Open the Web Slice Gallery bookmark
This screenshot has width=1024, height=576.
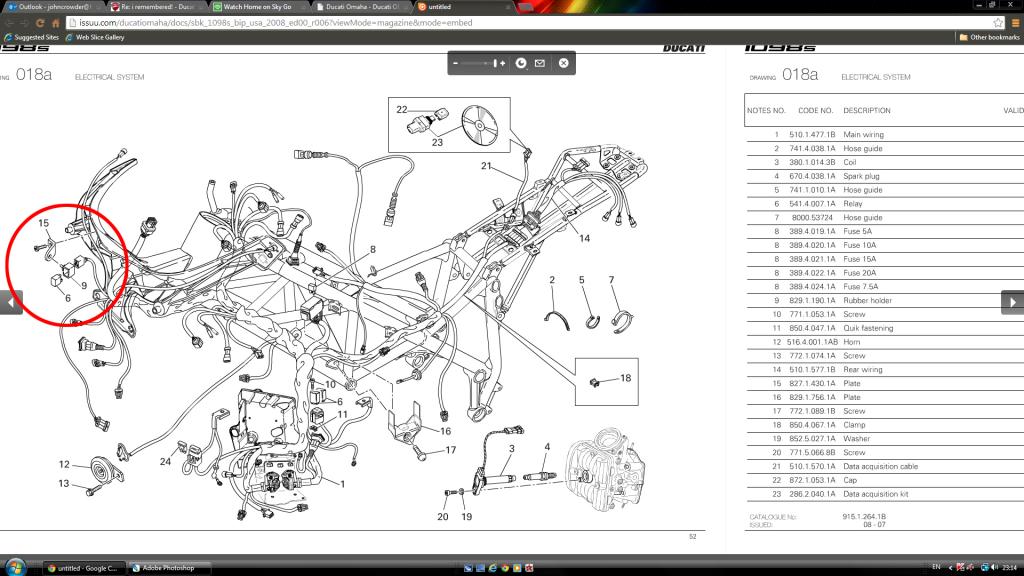[x=100, y=36]
